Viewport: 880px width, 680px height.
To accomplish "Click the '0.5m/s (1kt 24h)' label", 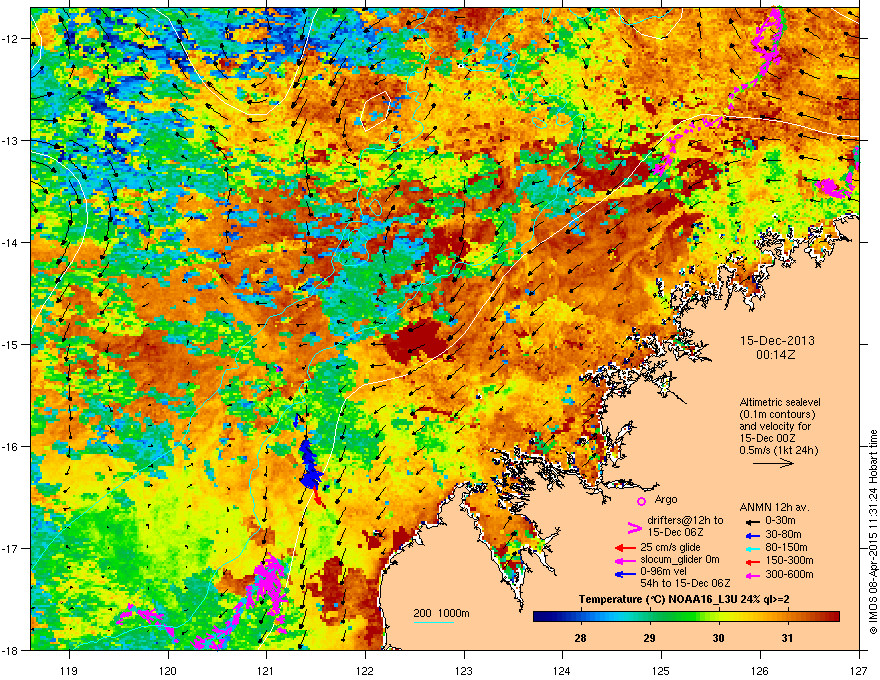I will 778,450.
